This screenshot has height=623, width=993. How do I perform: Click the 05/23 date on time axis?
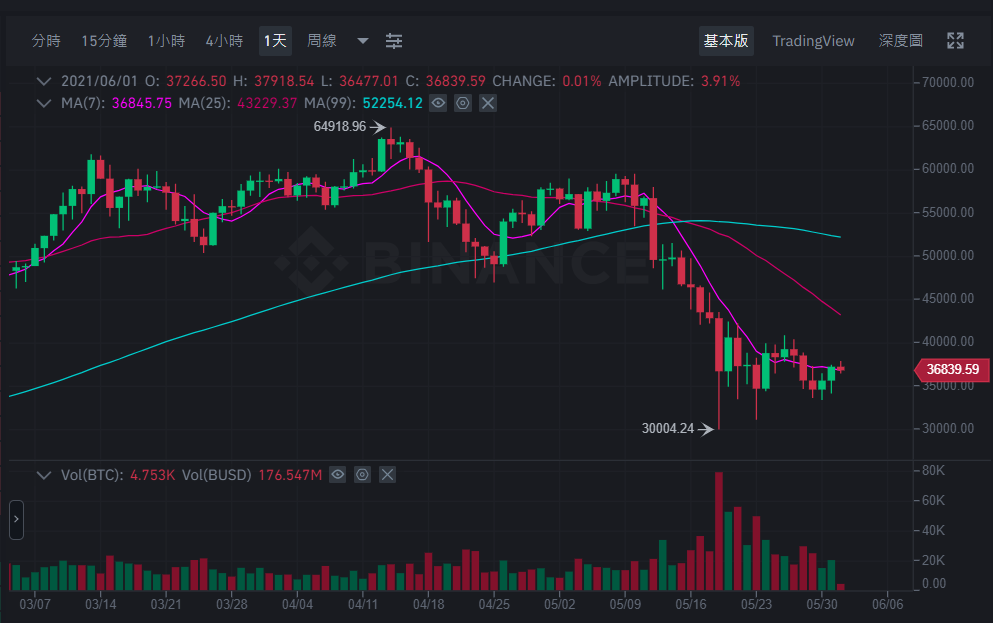point(756,604)
